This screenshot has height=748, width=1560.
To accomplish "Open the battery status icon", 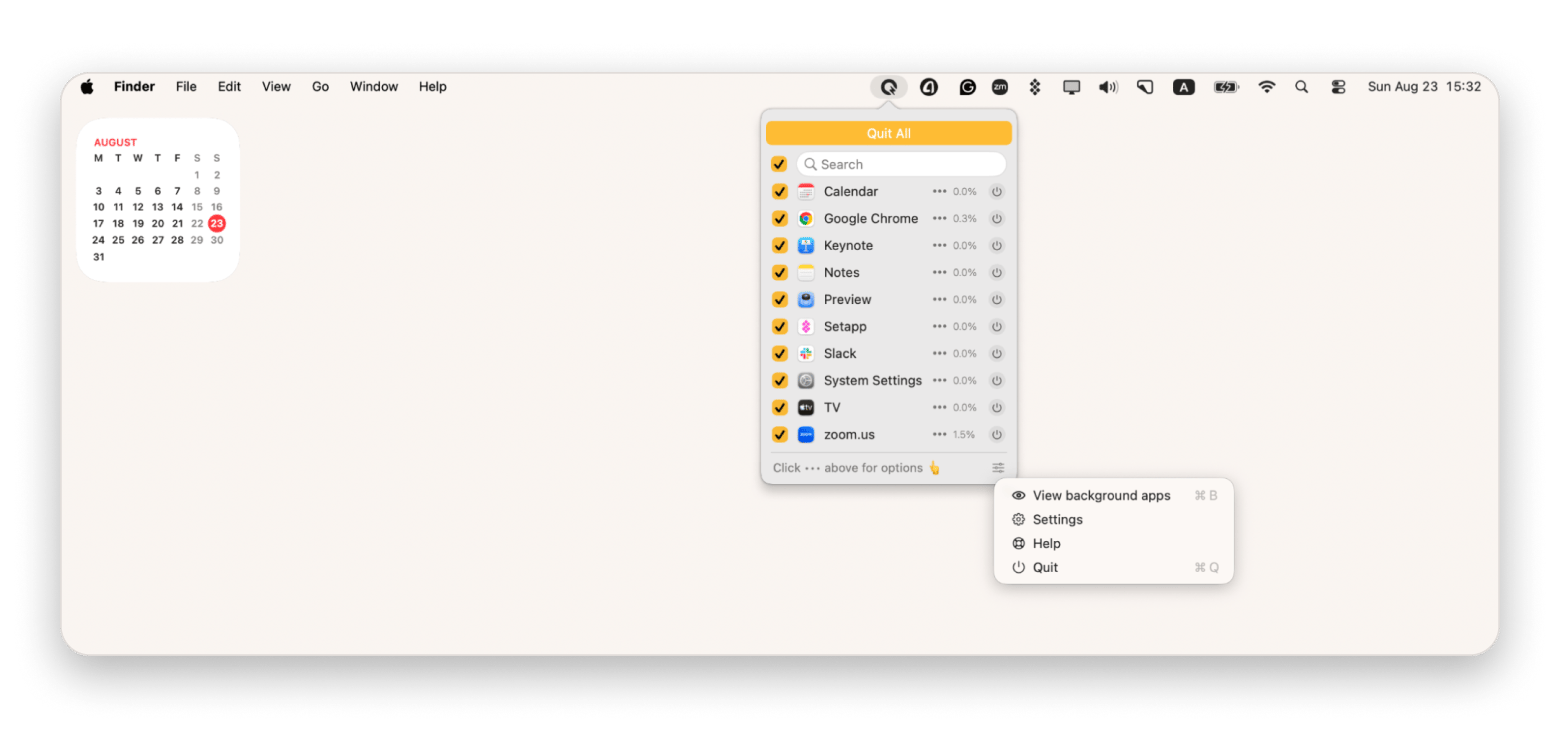I will pyautogui.click(x=1226, y=87).
